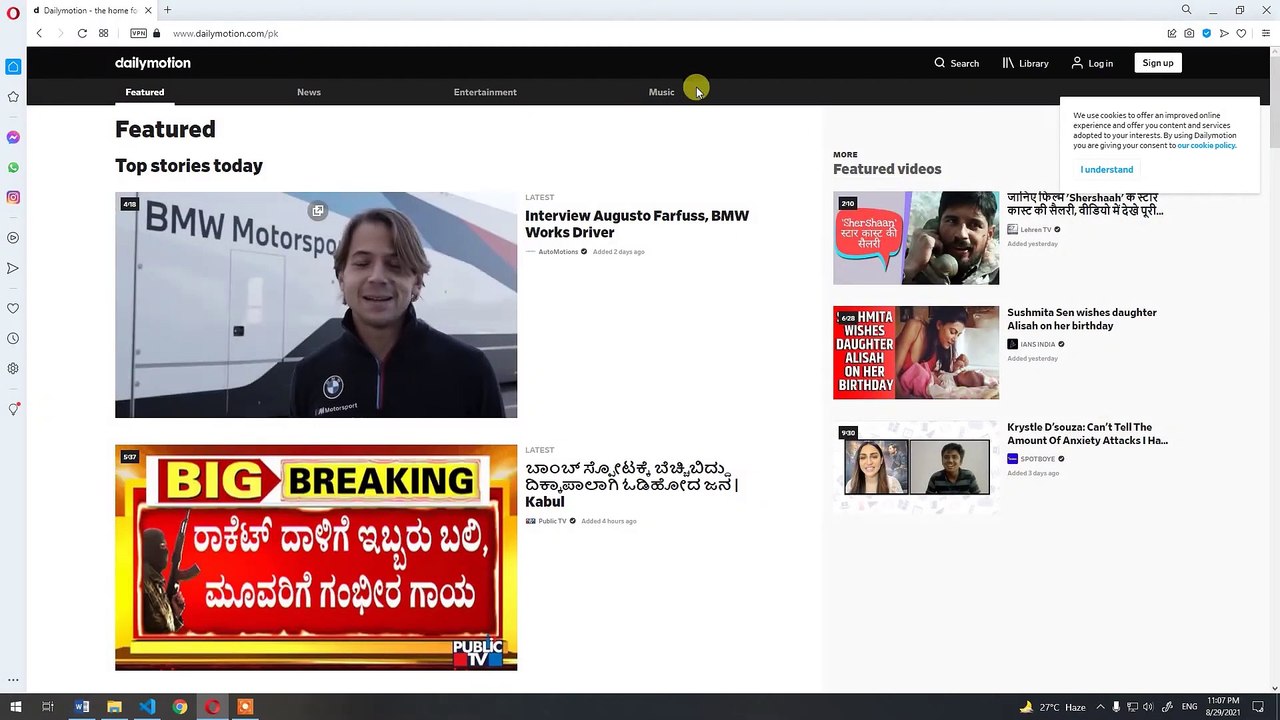Open the sidebar Home icon
Image resolution: width=1280 pixels, height=720 pixels.
13,67
